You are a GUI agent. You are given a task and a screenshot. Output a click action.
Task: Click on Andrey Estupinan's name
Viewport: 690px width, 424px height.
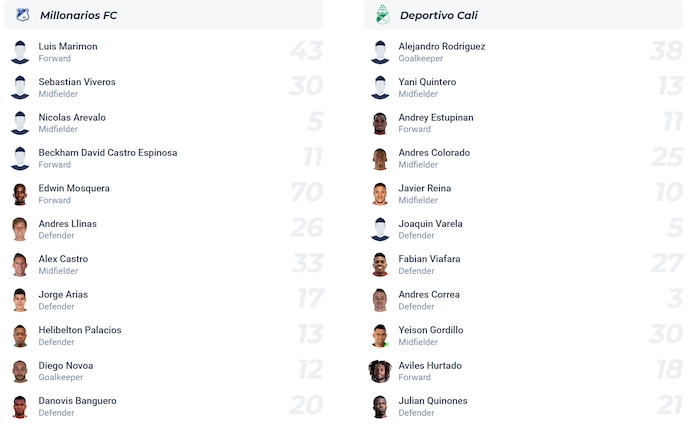pos(436,117)
